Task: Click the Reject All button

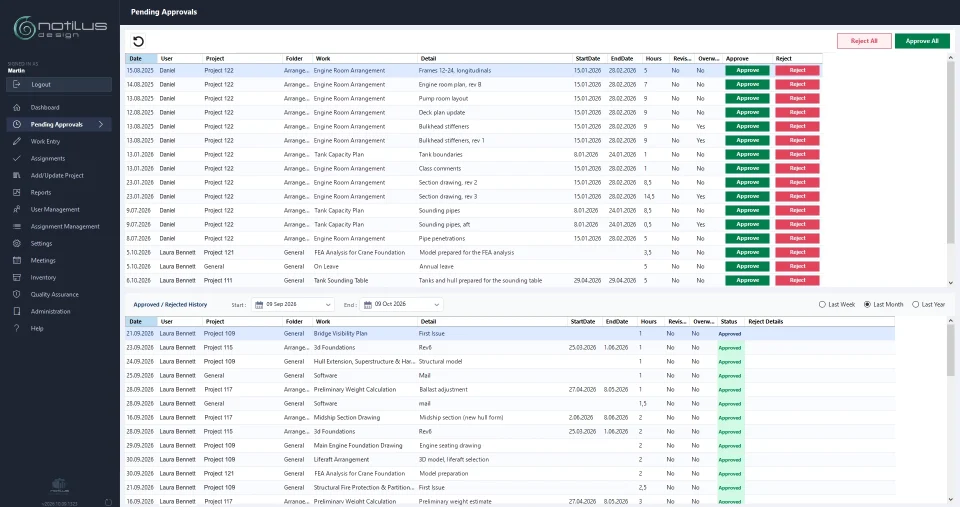Action: click(864, 41)
